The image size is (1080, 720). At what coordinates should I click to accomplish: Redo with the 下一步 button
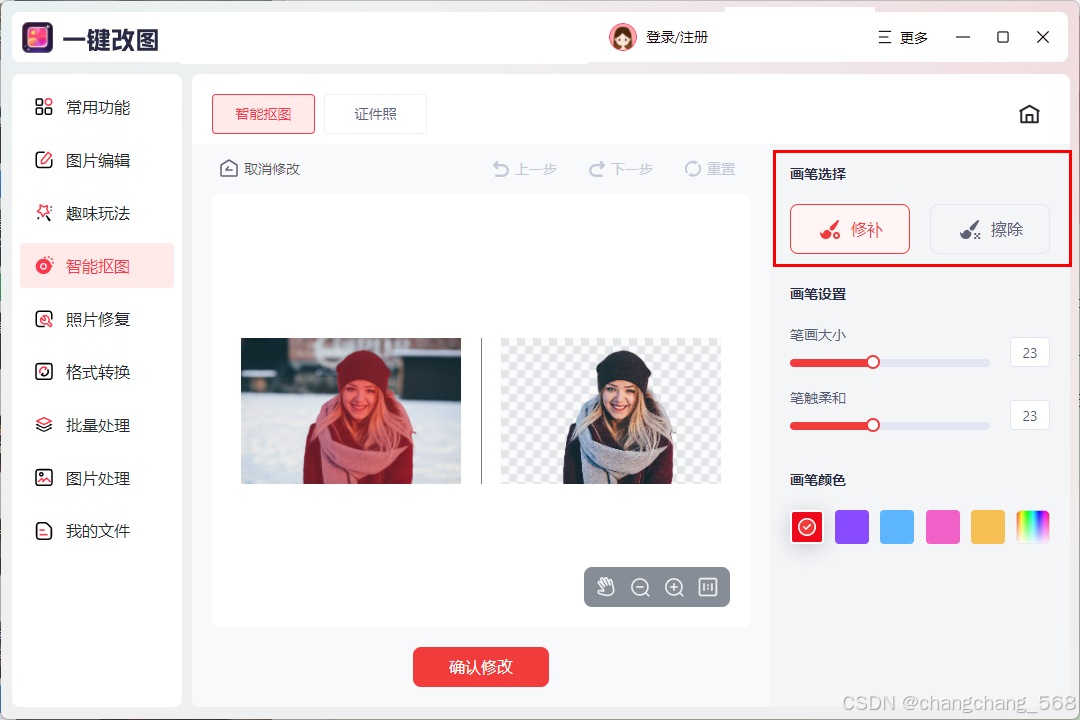coord(621,169)
